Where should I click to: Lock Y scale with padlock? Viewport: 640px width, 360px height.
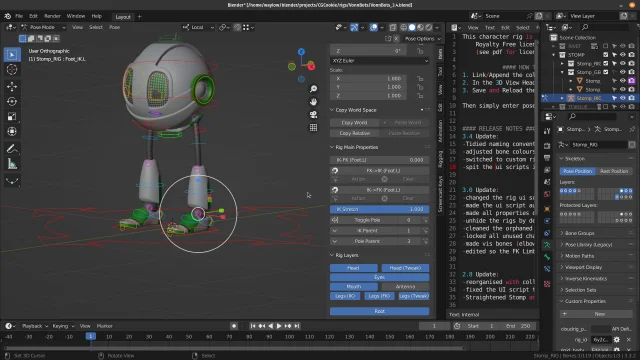point(420,87)
